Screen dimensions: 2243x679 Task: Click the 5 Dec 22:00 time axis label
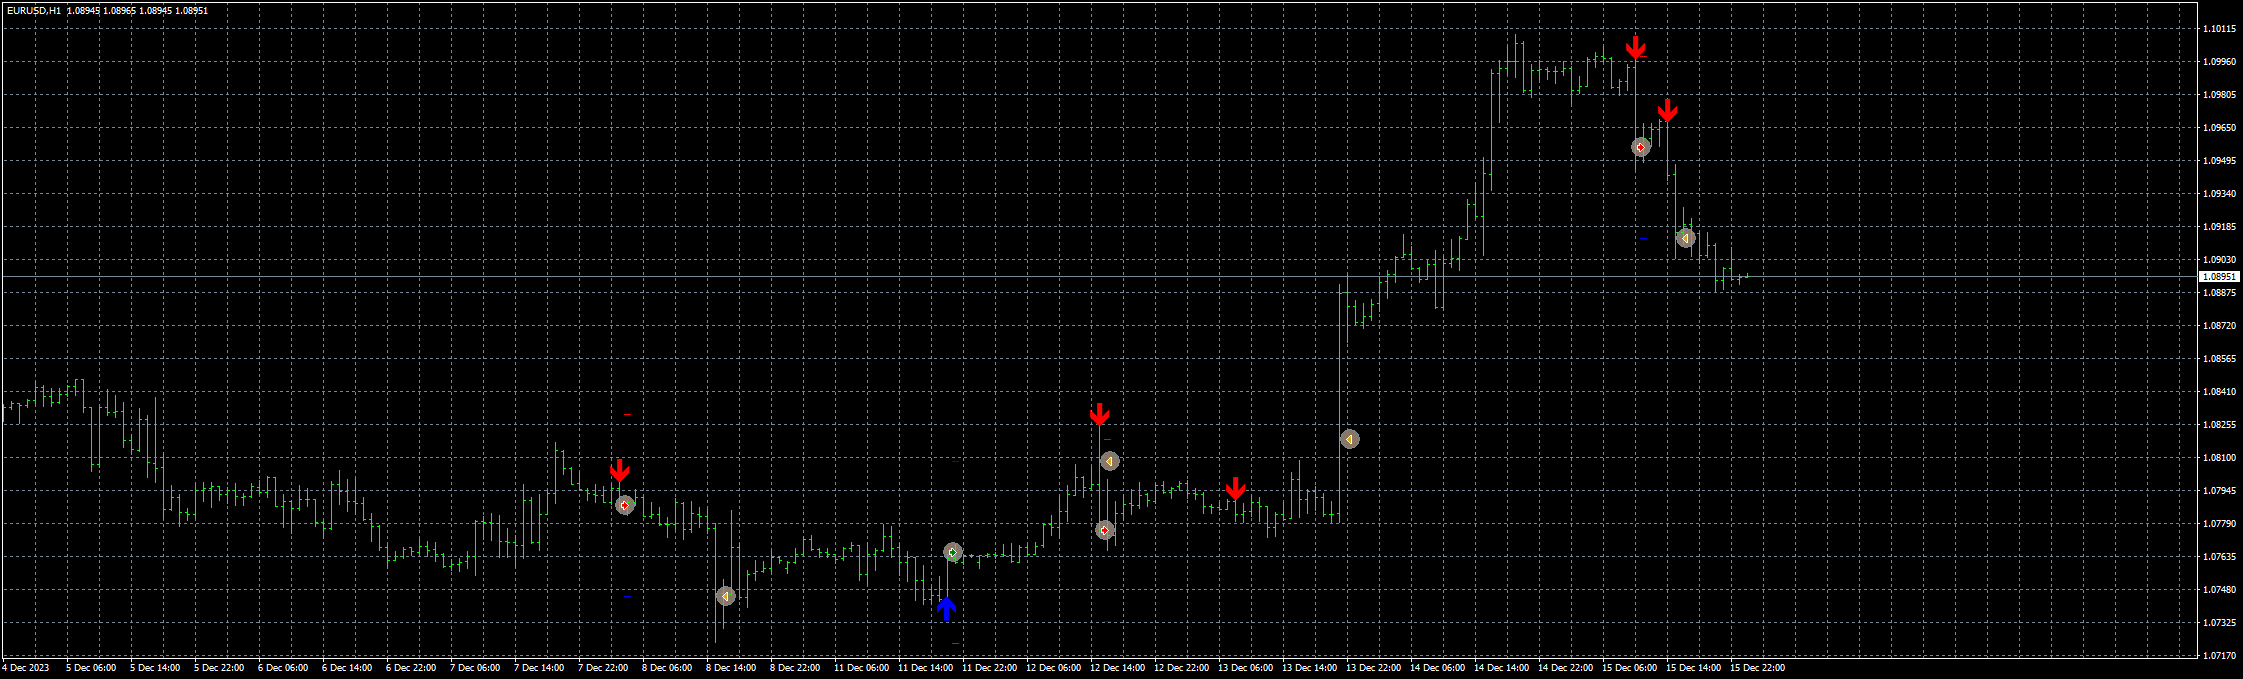[x=219, y=668]
